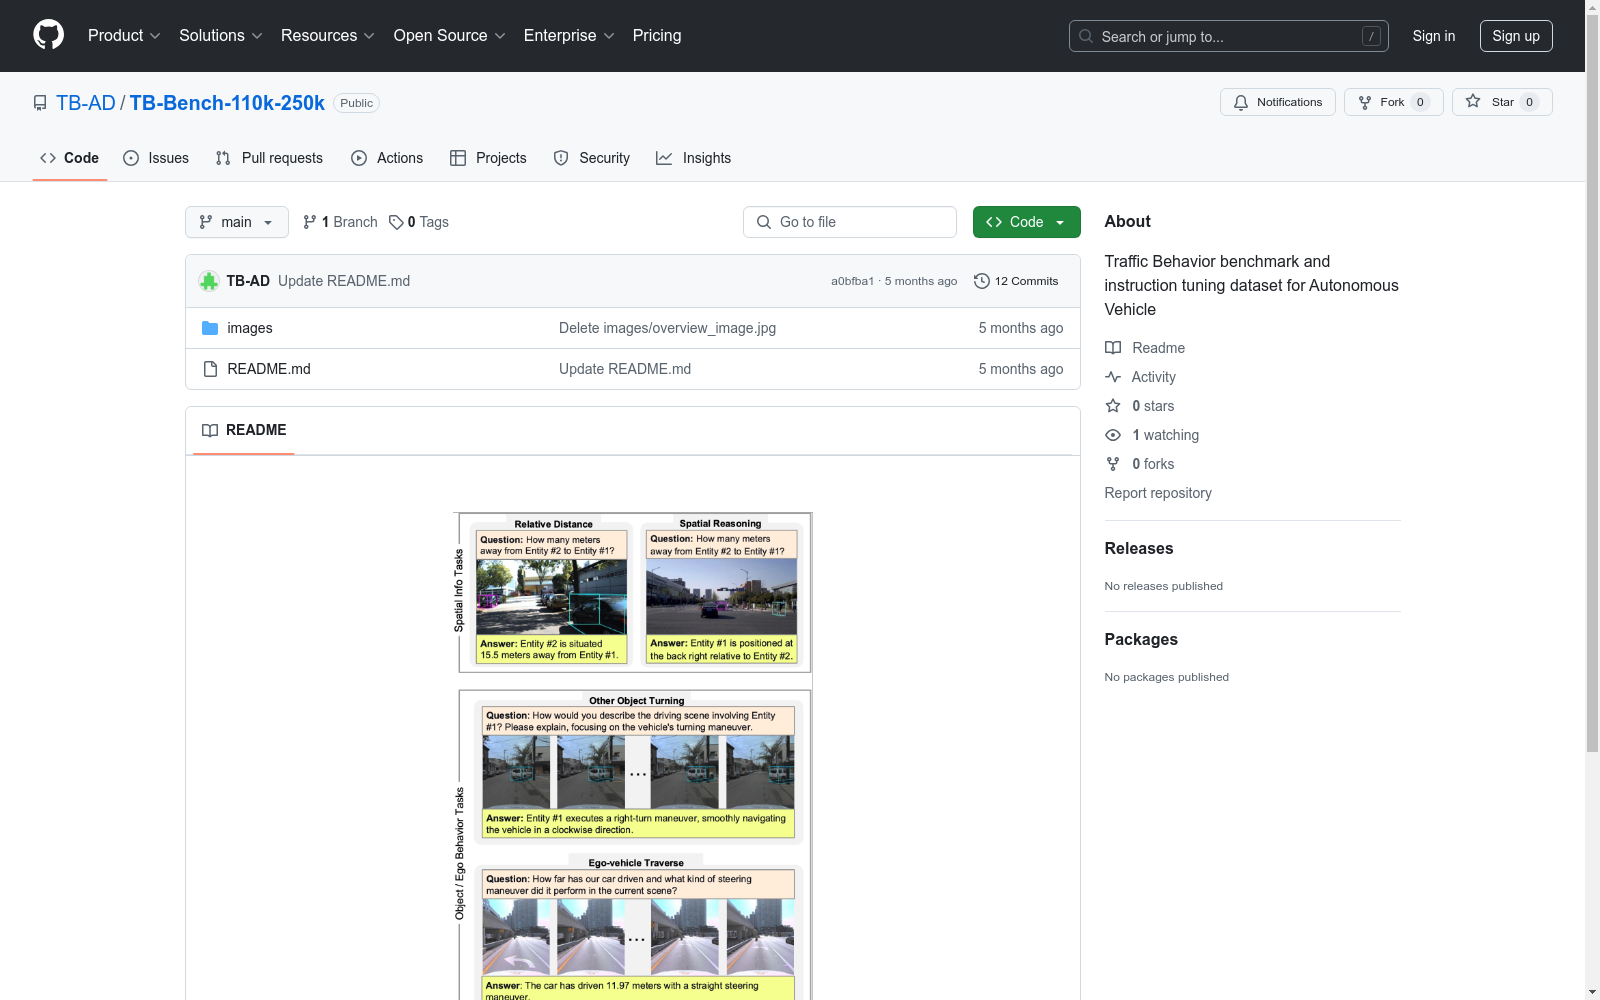
Task: Open the README.md file
Action: point(269,369)
